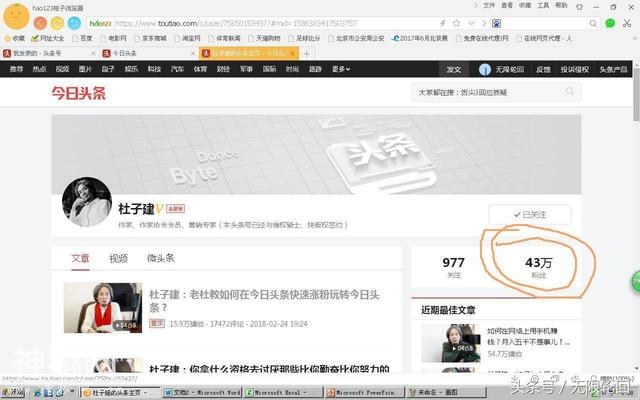The width and height of the screenshot is (640, 400).
Task: Open the 头条产品 menu
Action: pos(613,70)
